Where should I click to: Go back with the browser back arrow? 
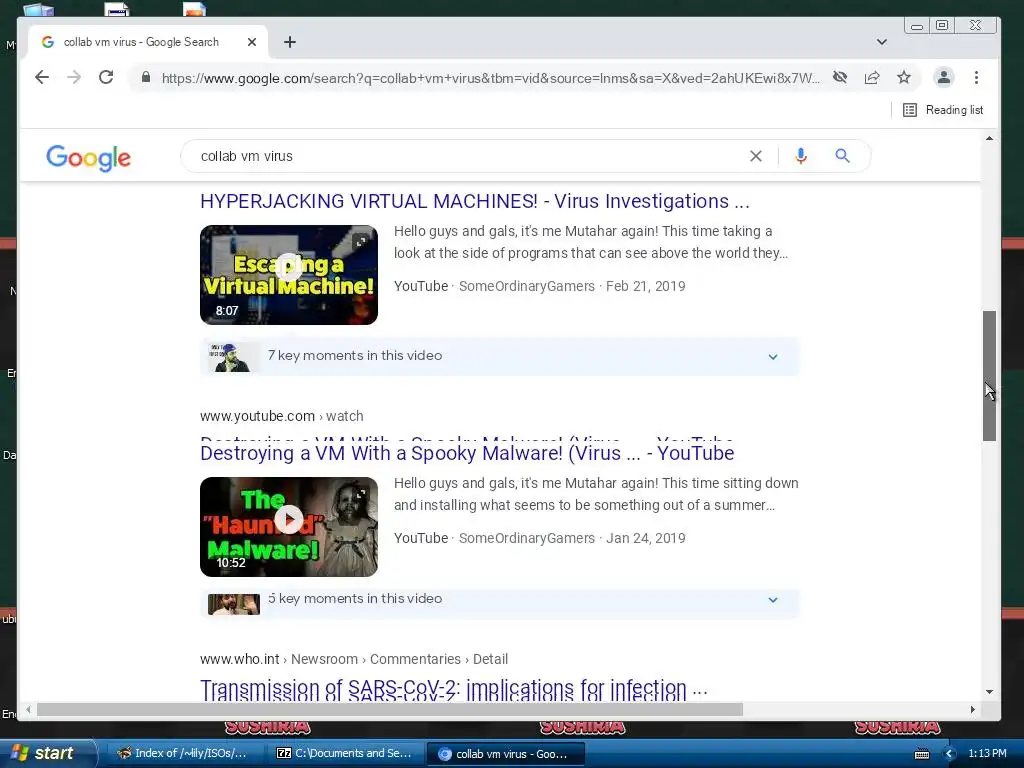pyautogui.click(x=42, y=78)
